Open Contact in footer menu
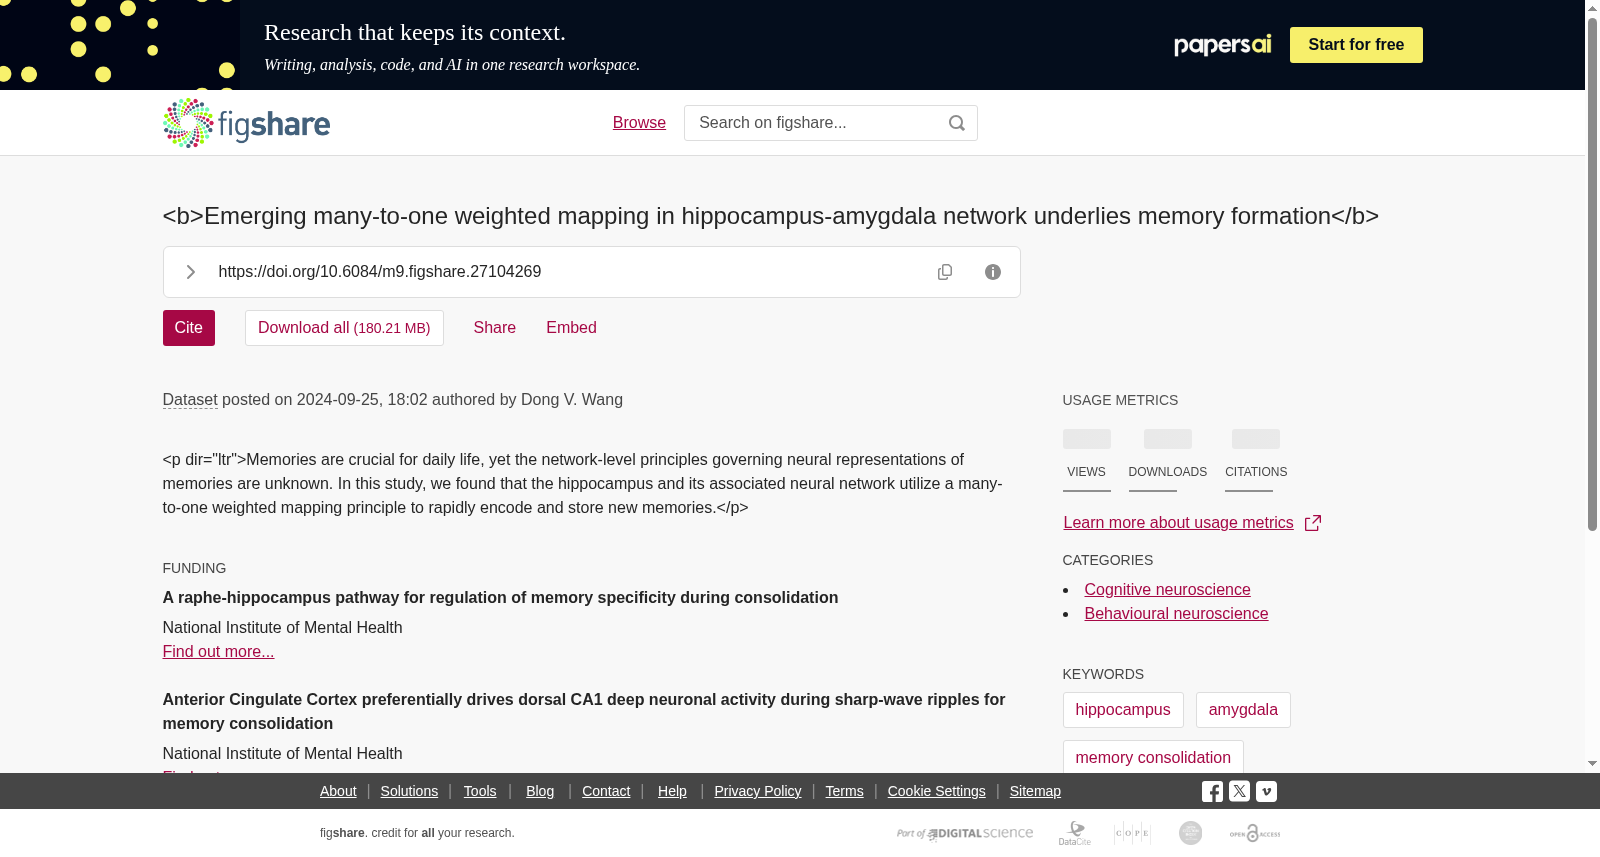 click(606, 791)
